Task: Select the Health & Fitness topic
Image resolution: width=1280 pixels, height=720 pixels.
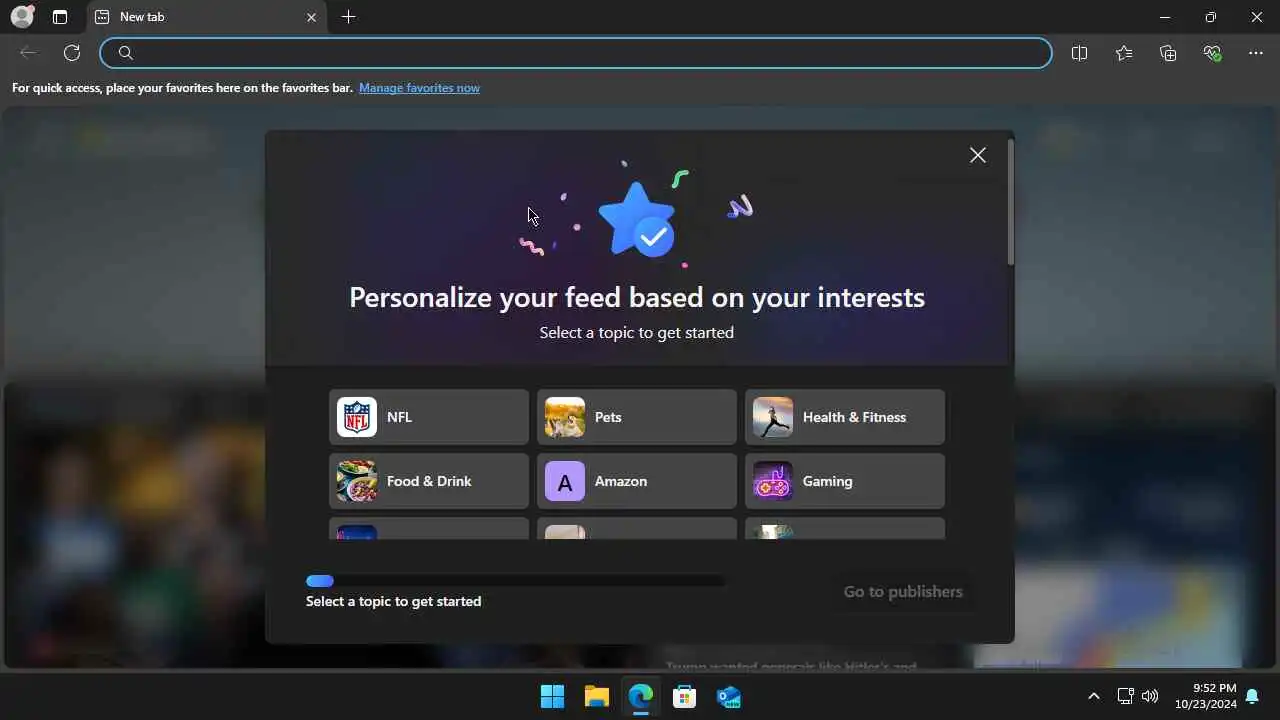Action: [x=845, y=417]
